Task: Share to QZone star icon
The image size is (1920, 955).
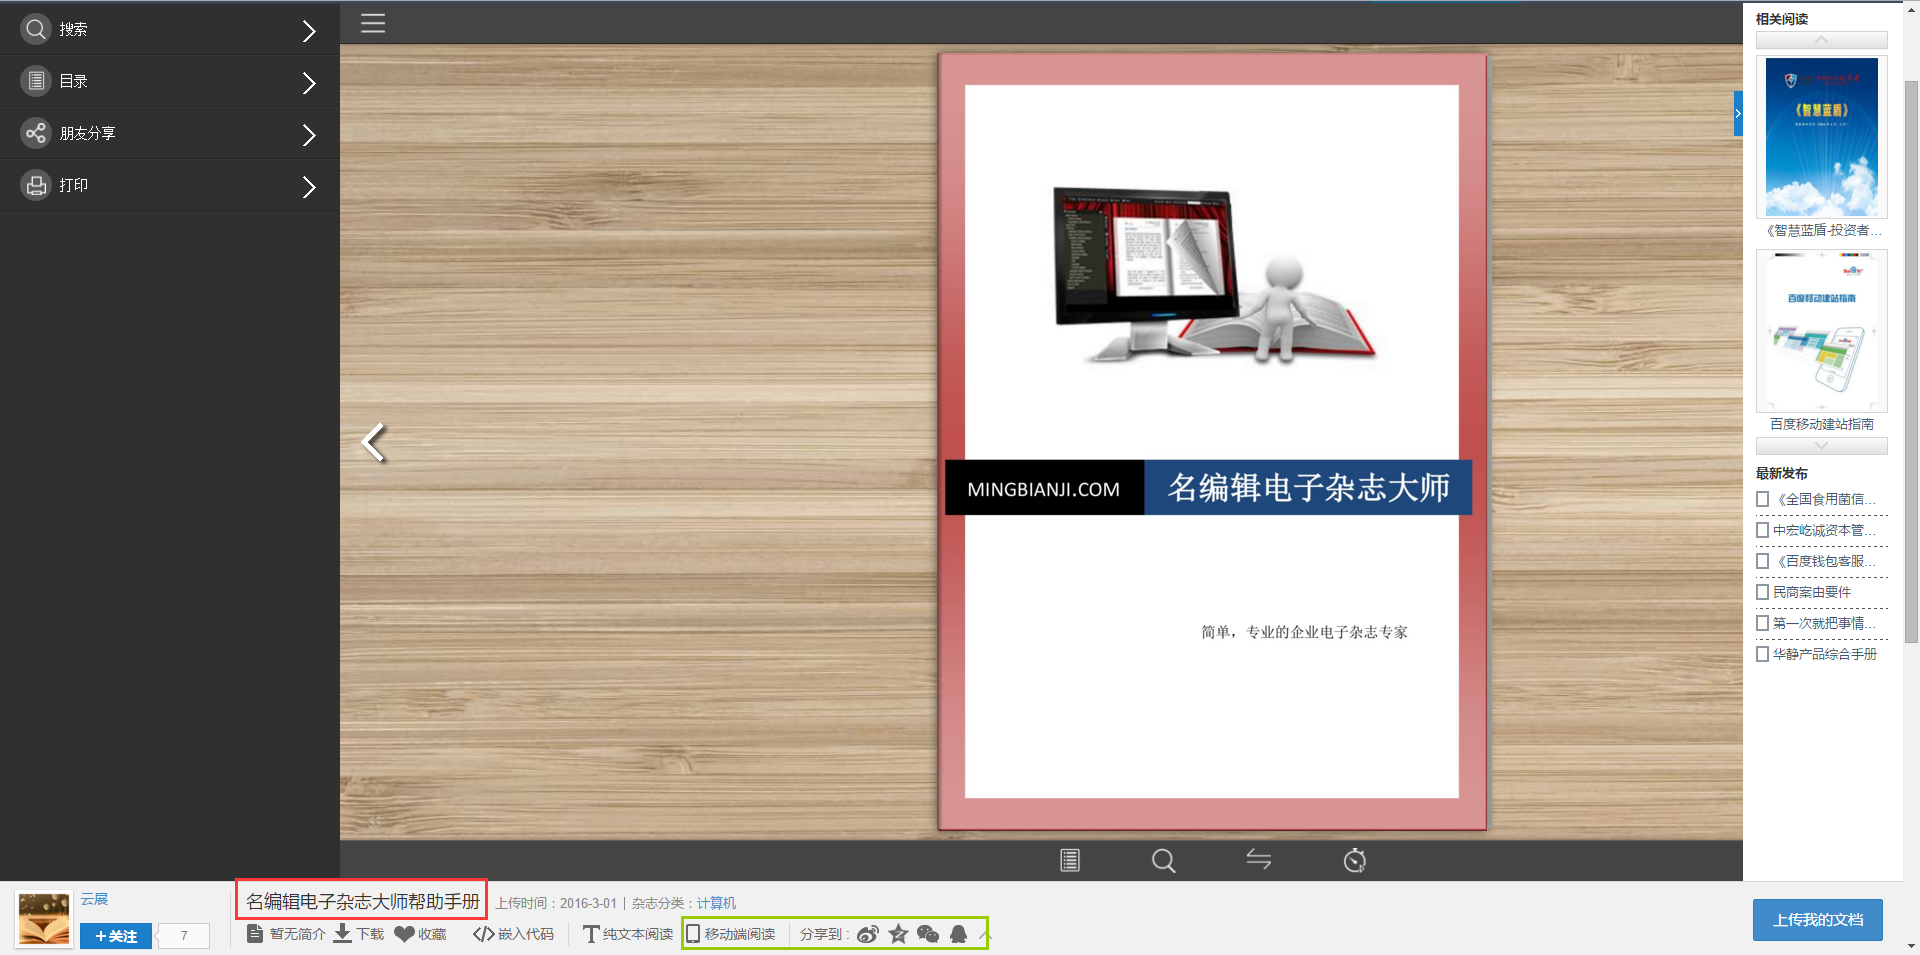Action: point(898,934)
